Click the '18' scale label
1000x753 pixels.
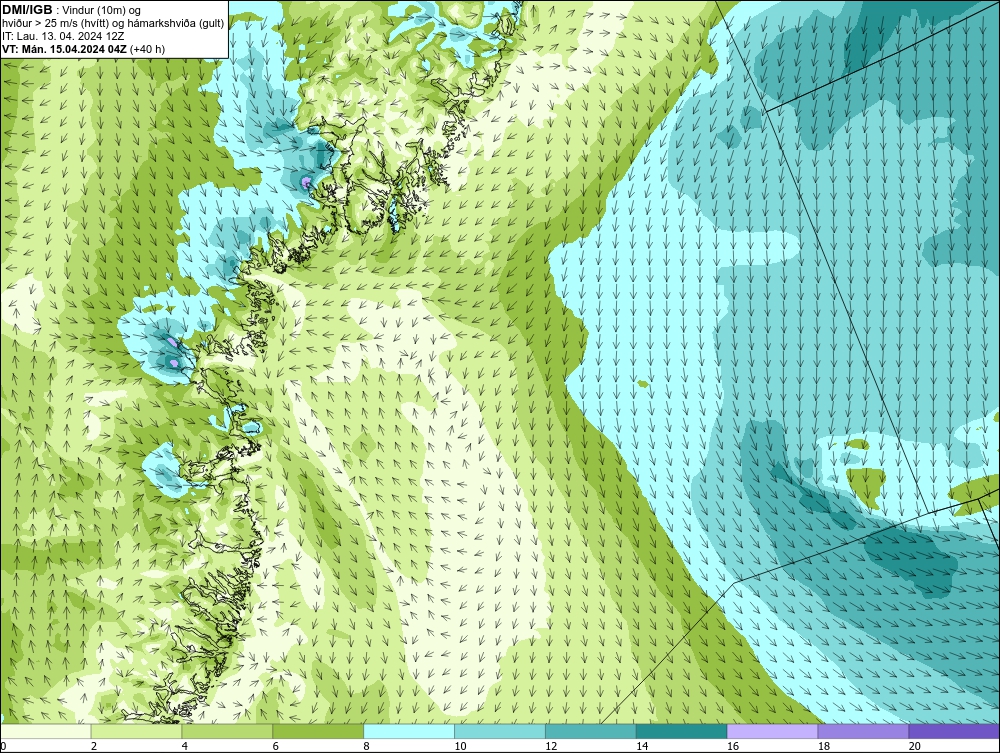tap(824, 746)
